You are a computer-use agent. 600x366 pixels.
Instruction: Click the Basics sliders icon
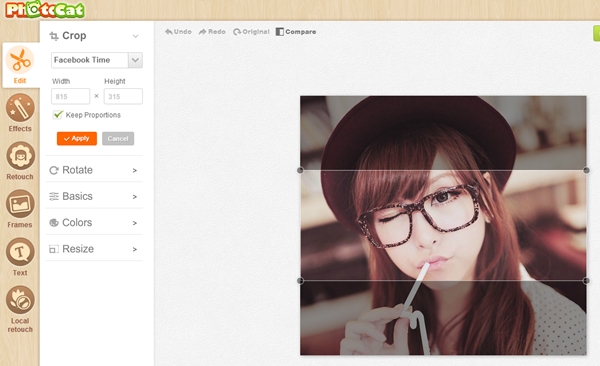pos(54,196)
